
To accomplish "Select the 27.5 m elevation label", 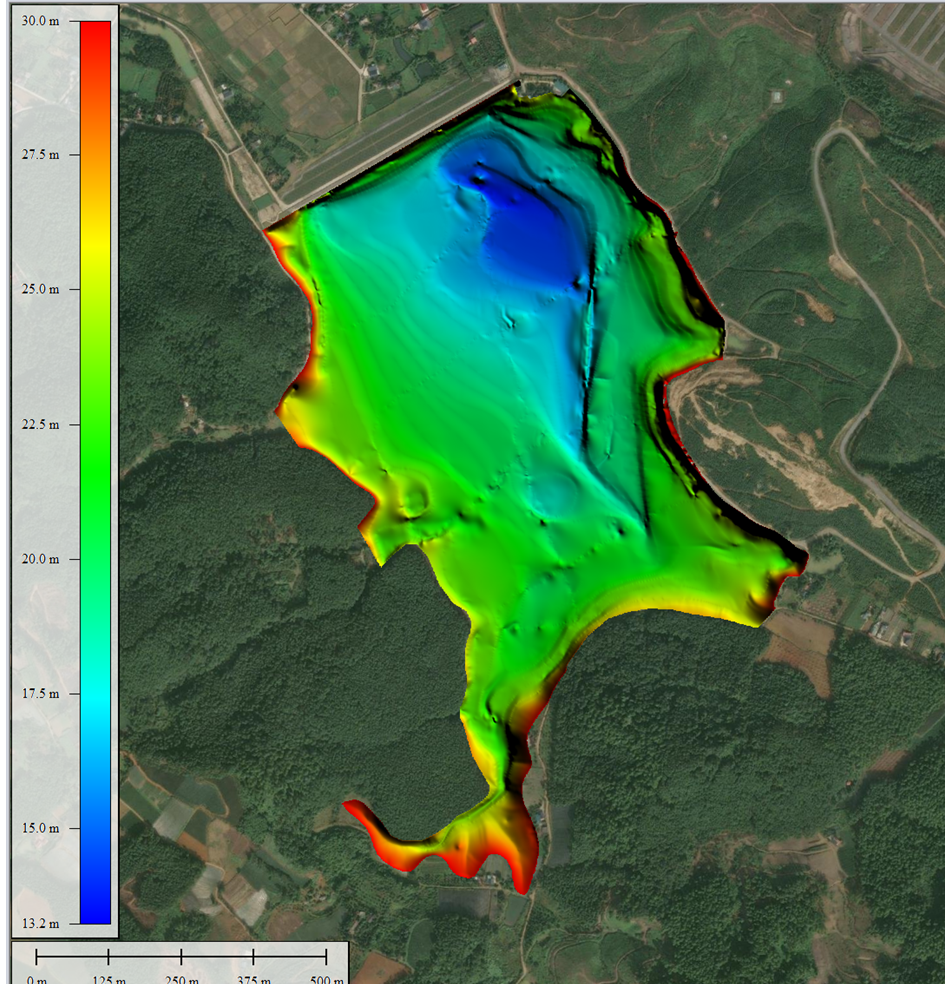I will point(41,155).
